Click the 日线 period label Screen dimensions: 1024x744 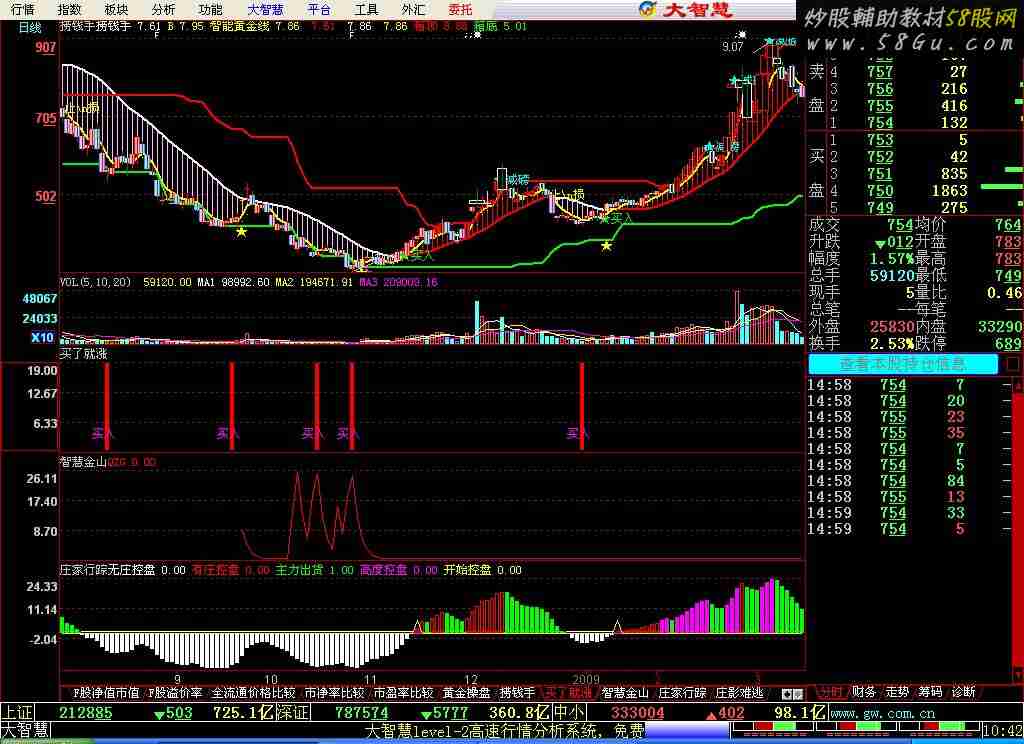click(x=30, y=27)
